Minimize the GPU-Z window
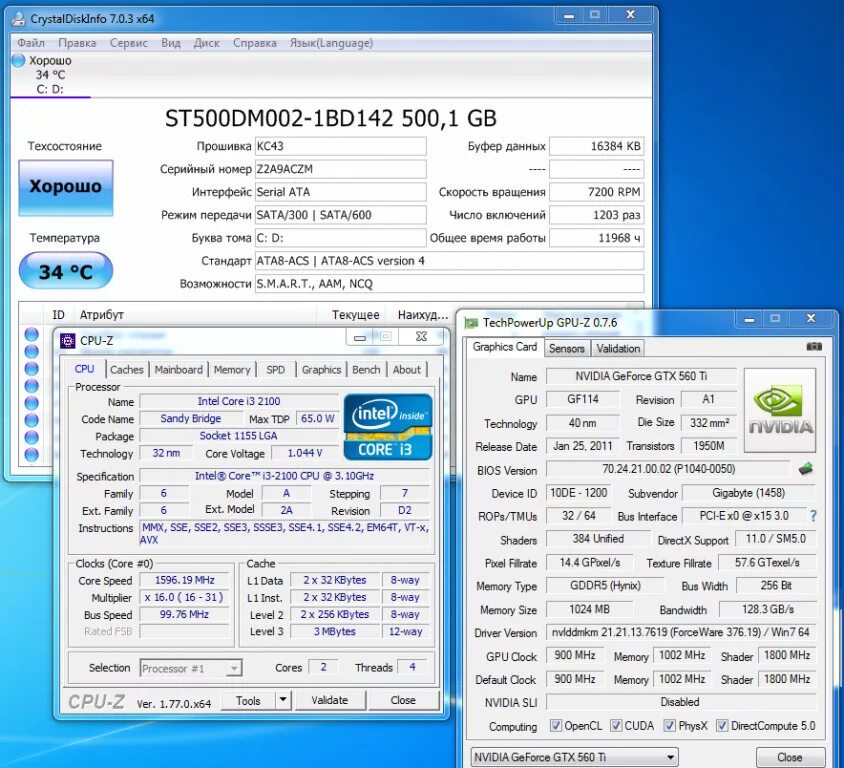Image resolution: width=844 pixels, height=768 pixels. 749,319
